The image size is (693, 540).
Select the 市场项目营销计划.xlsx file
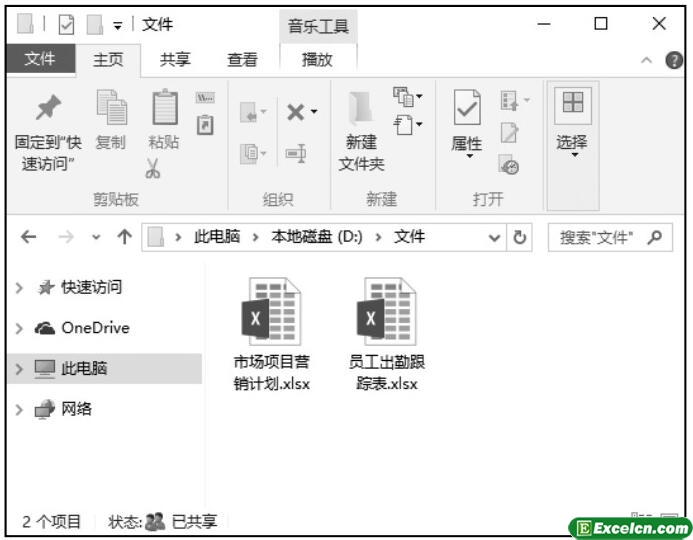pos(271,334)
